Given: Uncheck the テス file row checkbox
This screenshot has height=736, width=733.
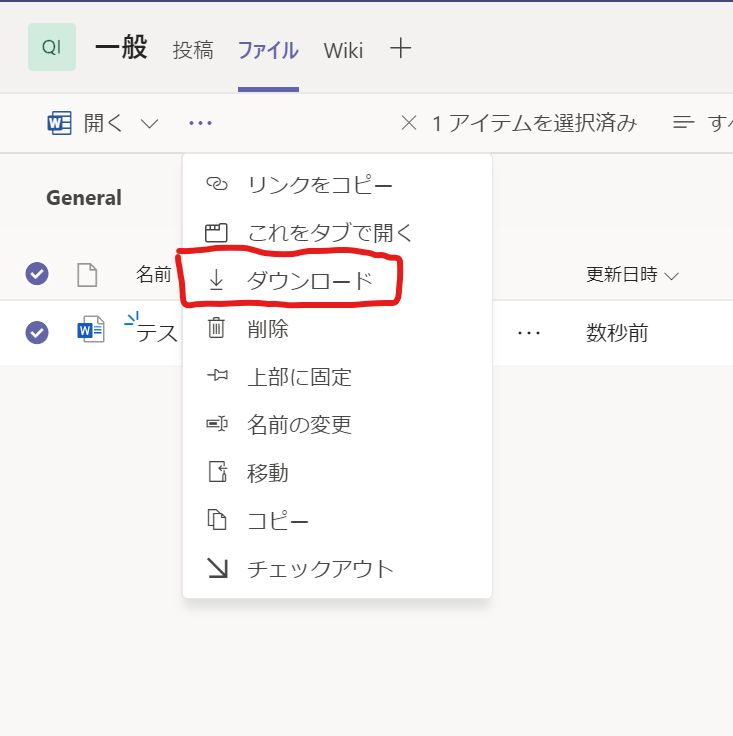Looking at the screenshot, I should click(37, 333).
